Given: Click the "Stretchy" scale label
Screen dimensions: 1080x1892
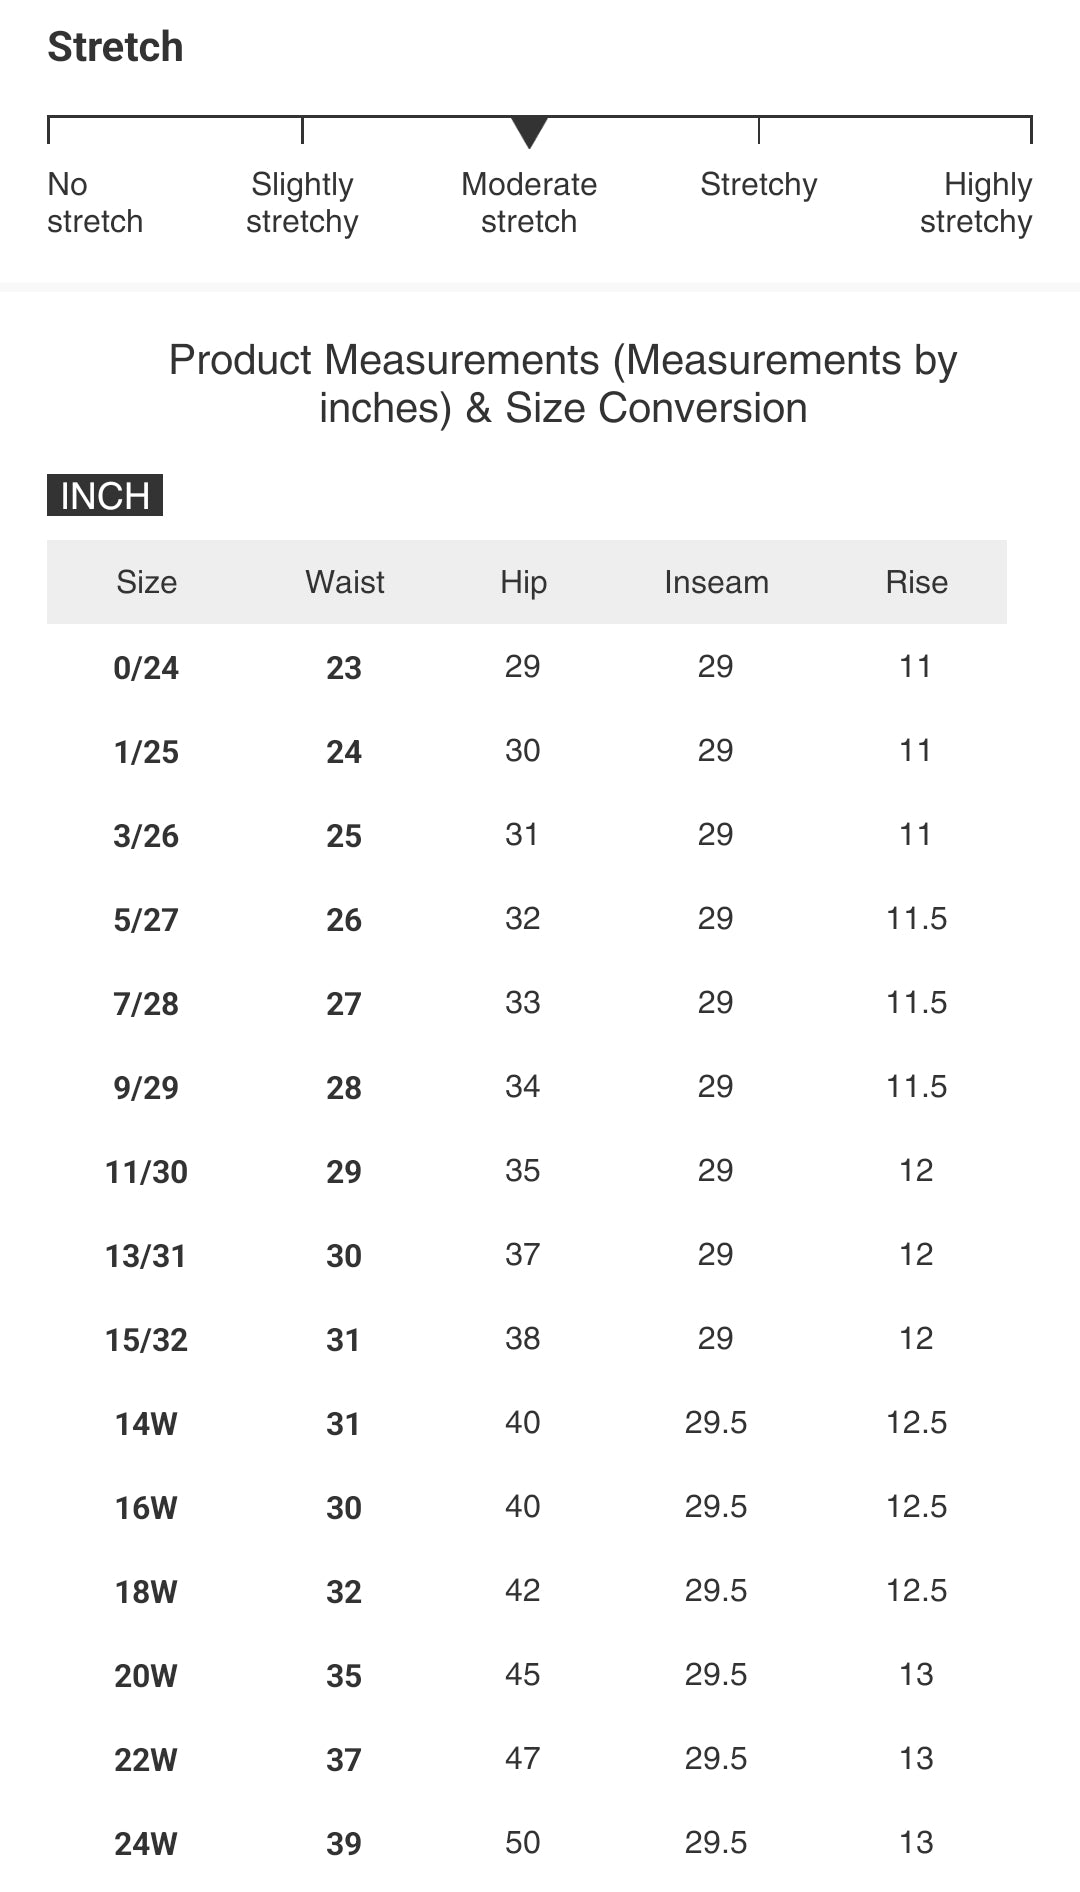Looking at the screenshot, I should (758, 185).
